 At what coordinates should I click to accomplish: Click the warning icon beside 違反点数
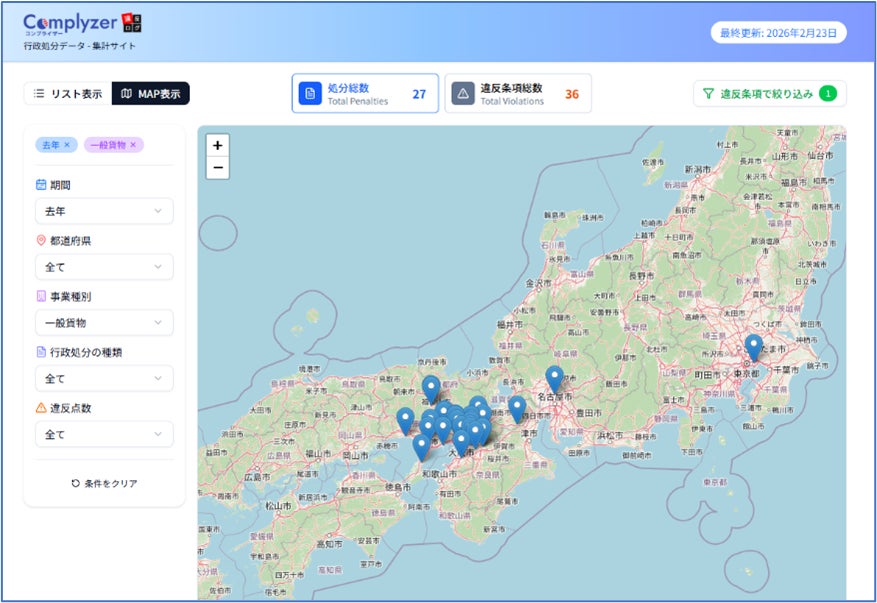click(41, 408)
